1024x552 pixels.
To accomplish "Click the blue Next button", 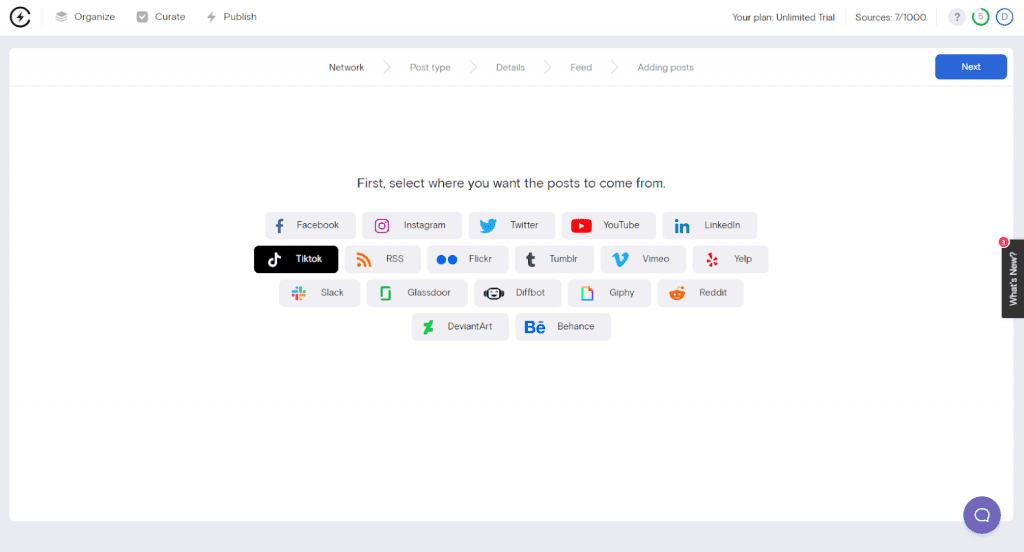I will [x=970, y=67].
